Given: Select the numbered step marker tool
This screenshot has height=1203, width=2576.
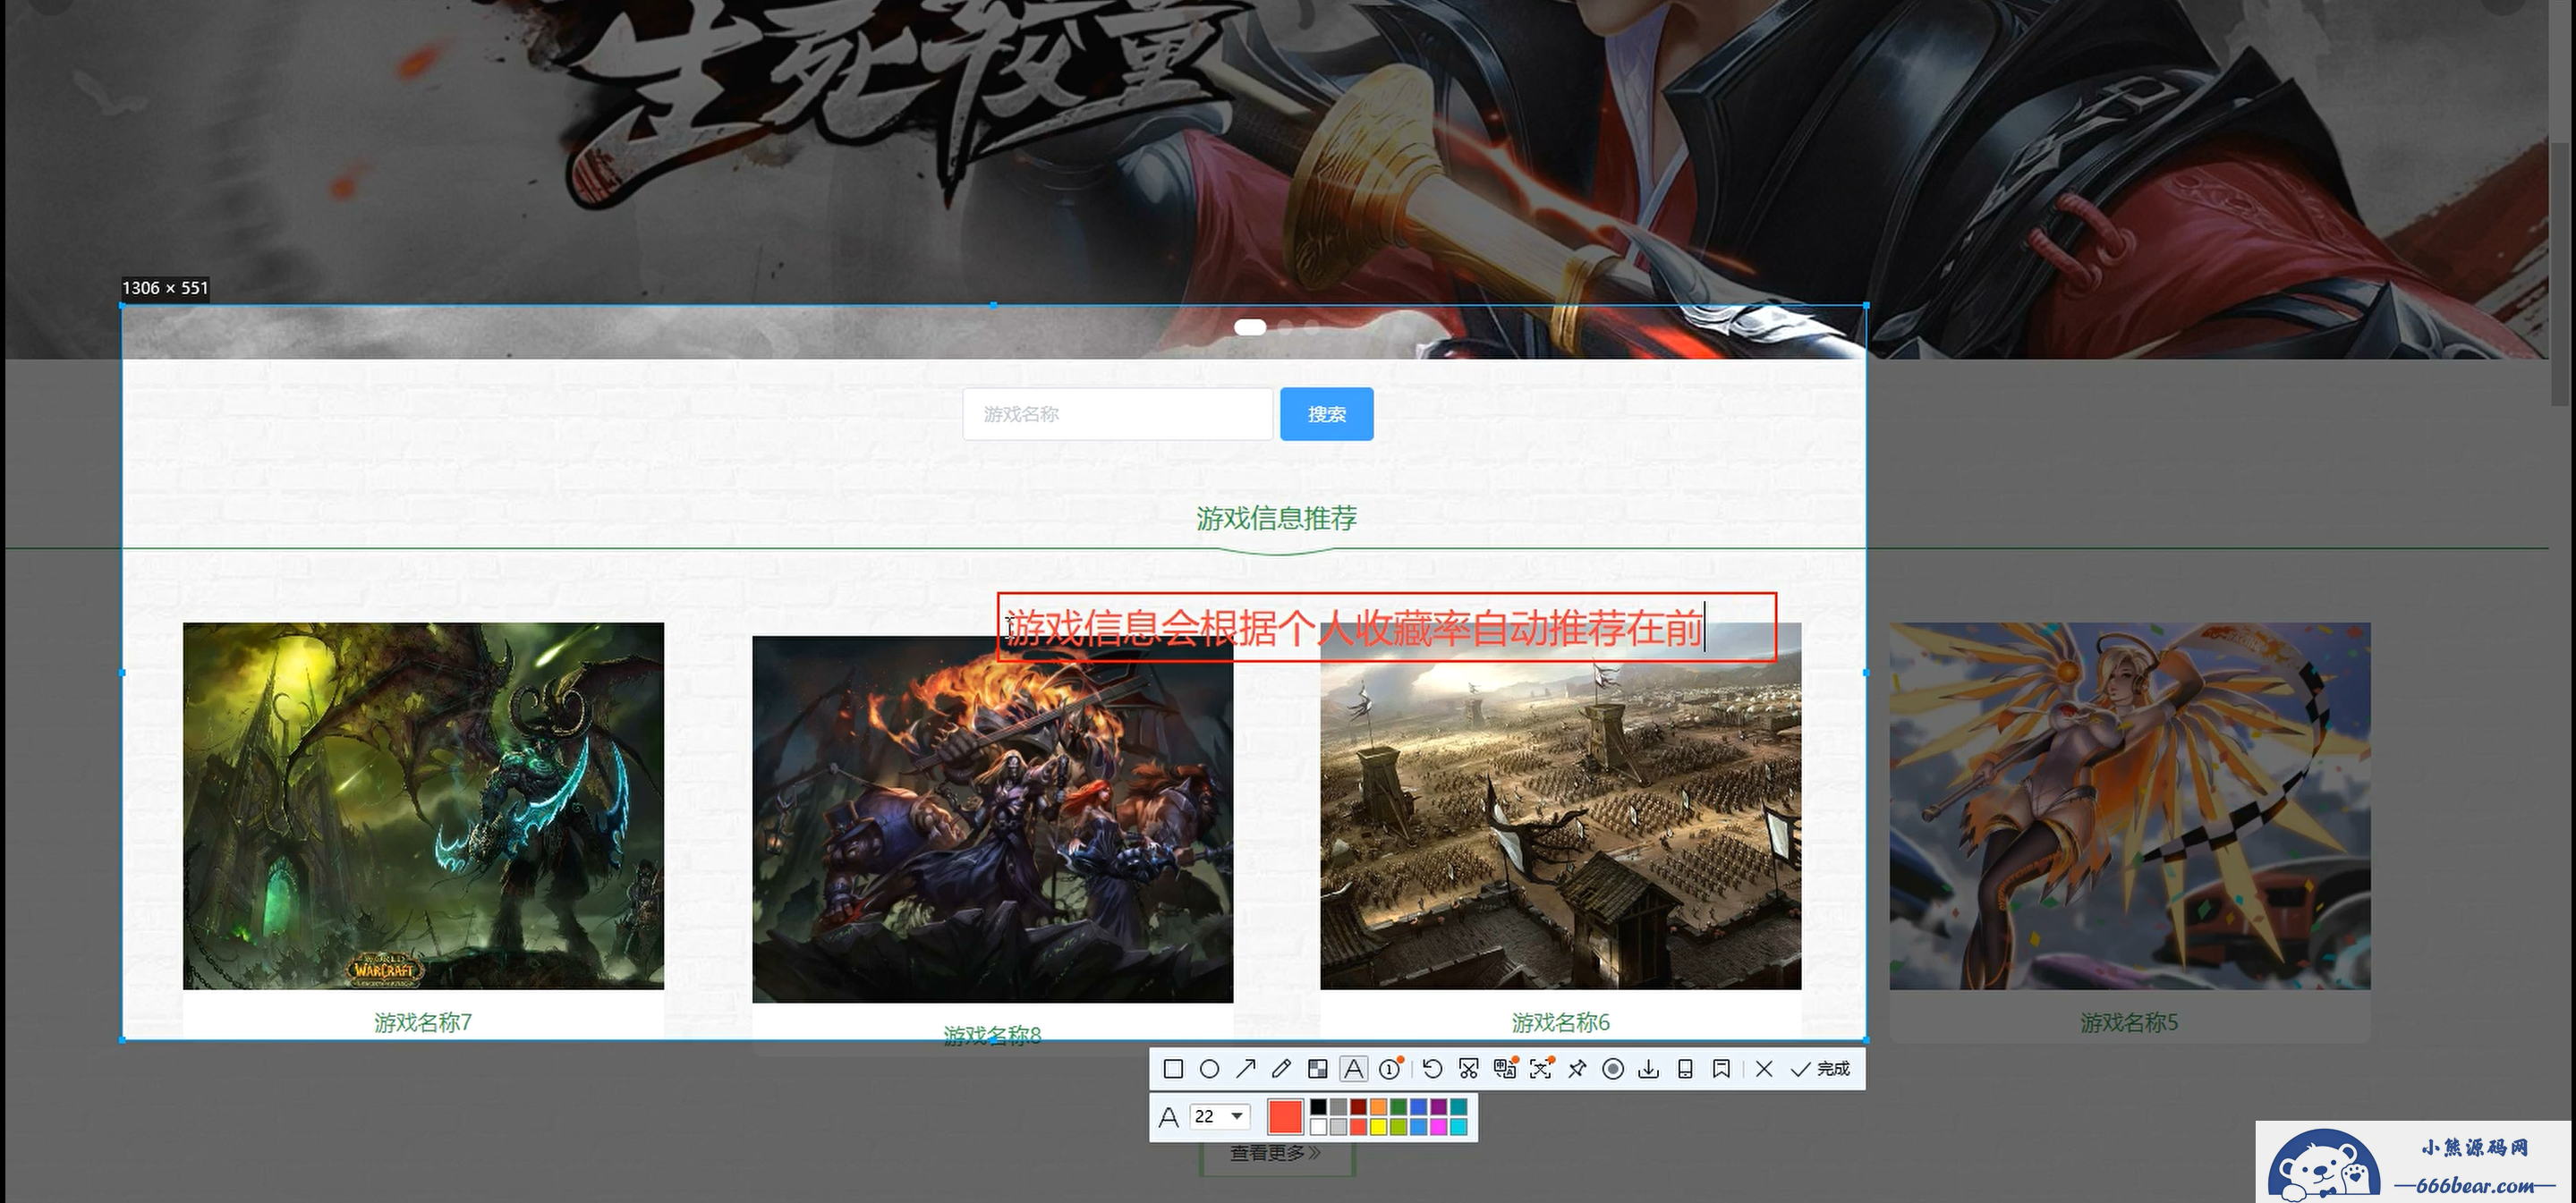Looking at the screenshot, I should [1390, 1069].
